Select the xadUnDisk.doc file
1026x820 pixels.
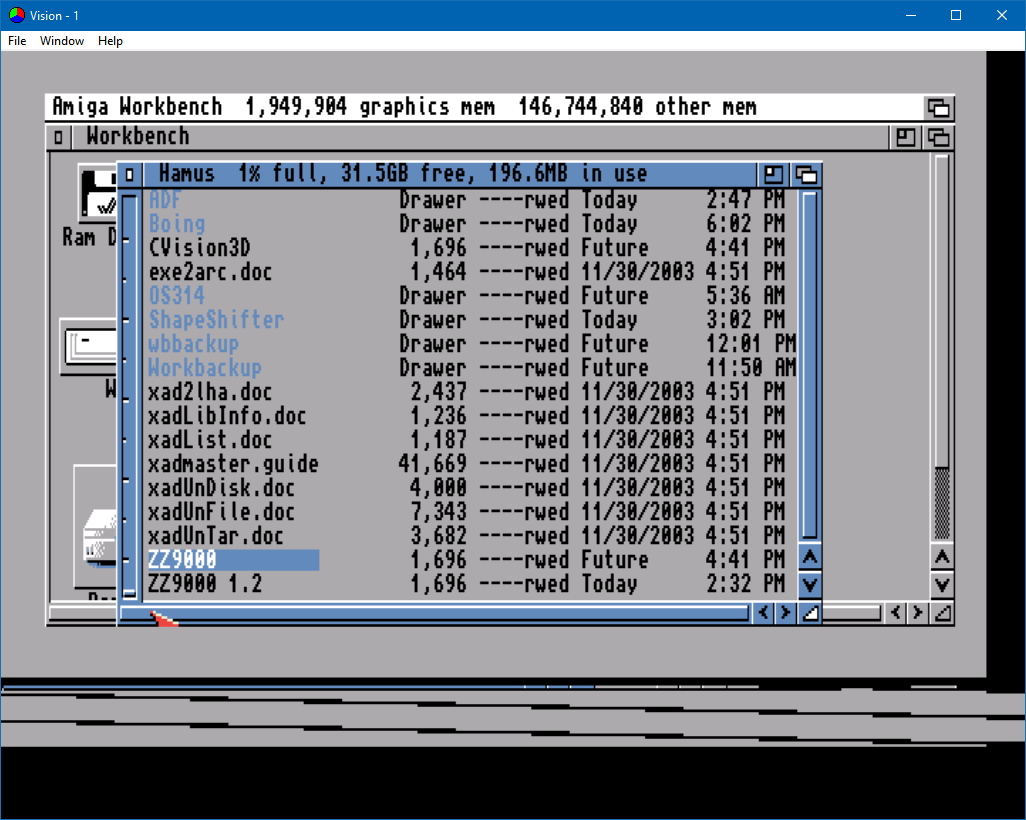point(221,488)
